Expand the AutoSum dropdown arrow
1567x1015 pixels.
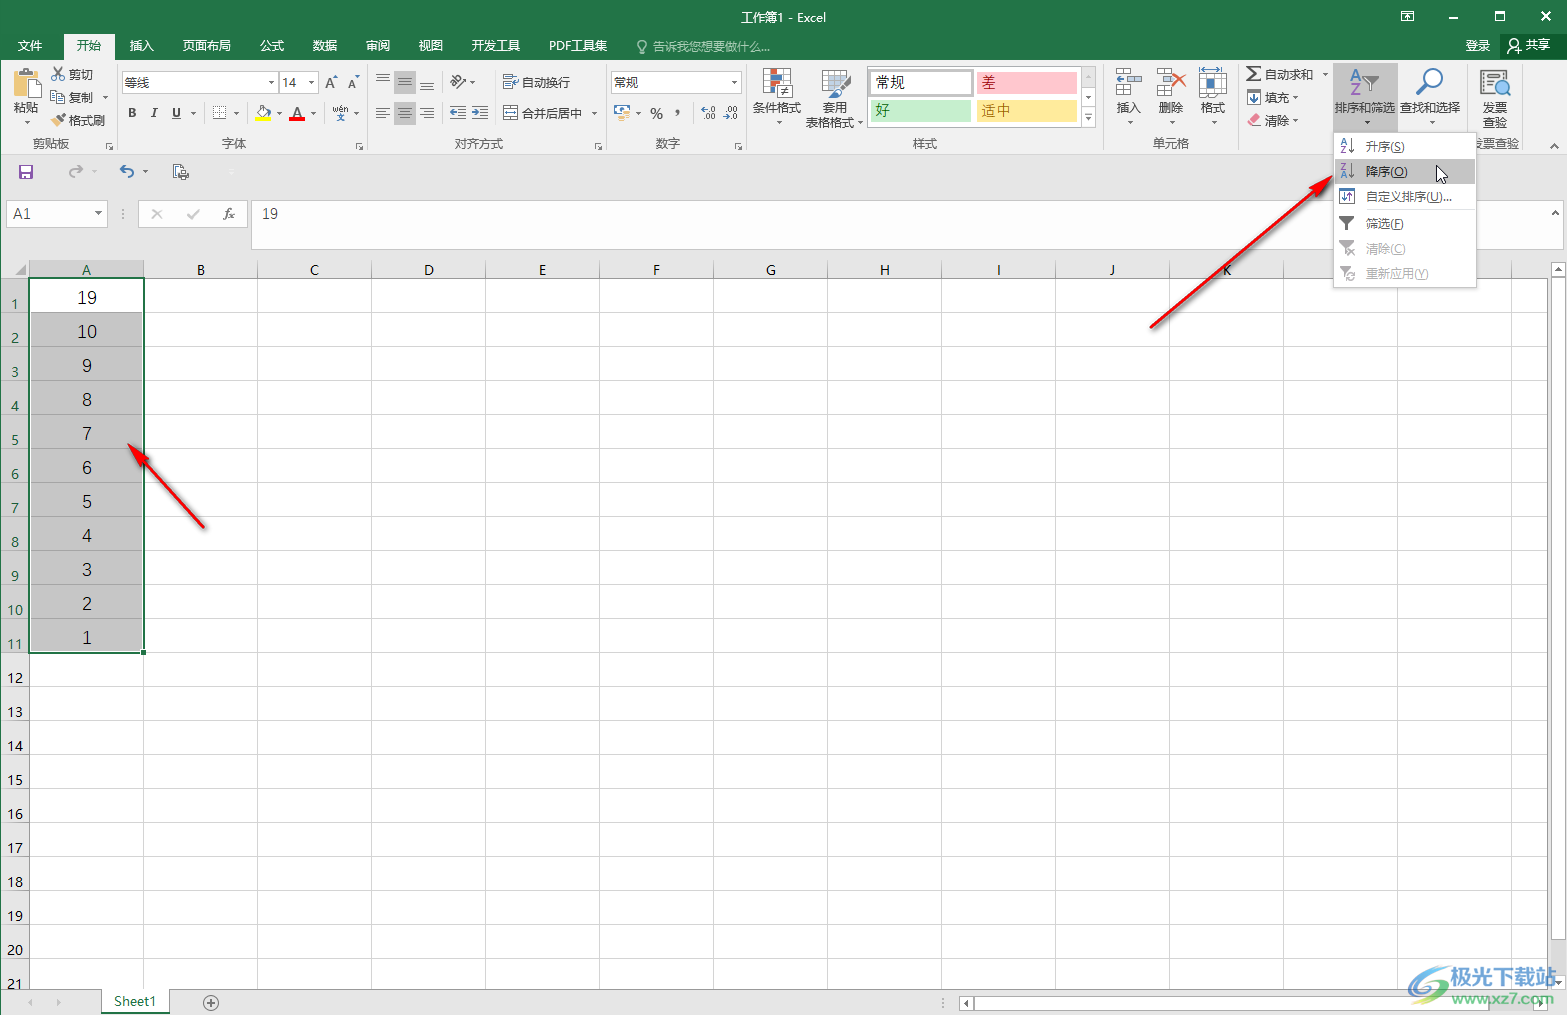coord(1325,74)
